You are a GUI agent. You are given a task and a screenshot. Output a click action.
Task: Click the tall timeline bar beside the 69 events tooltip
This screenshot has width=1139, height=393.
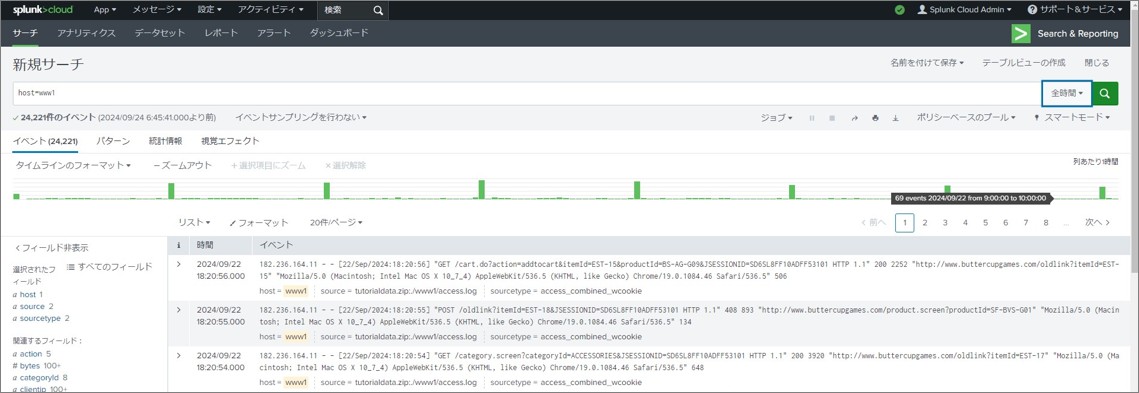coord(1103,193)
